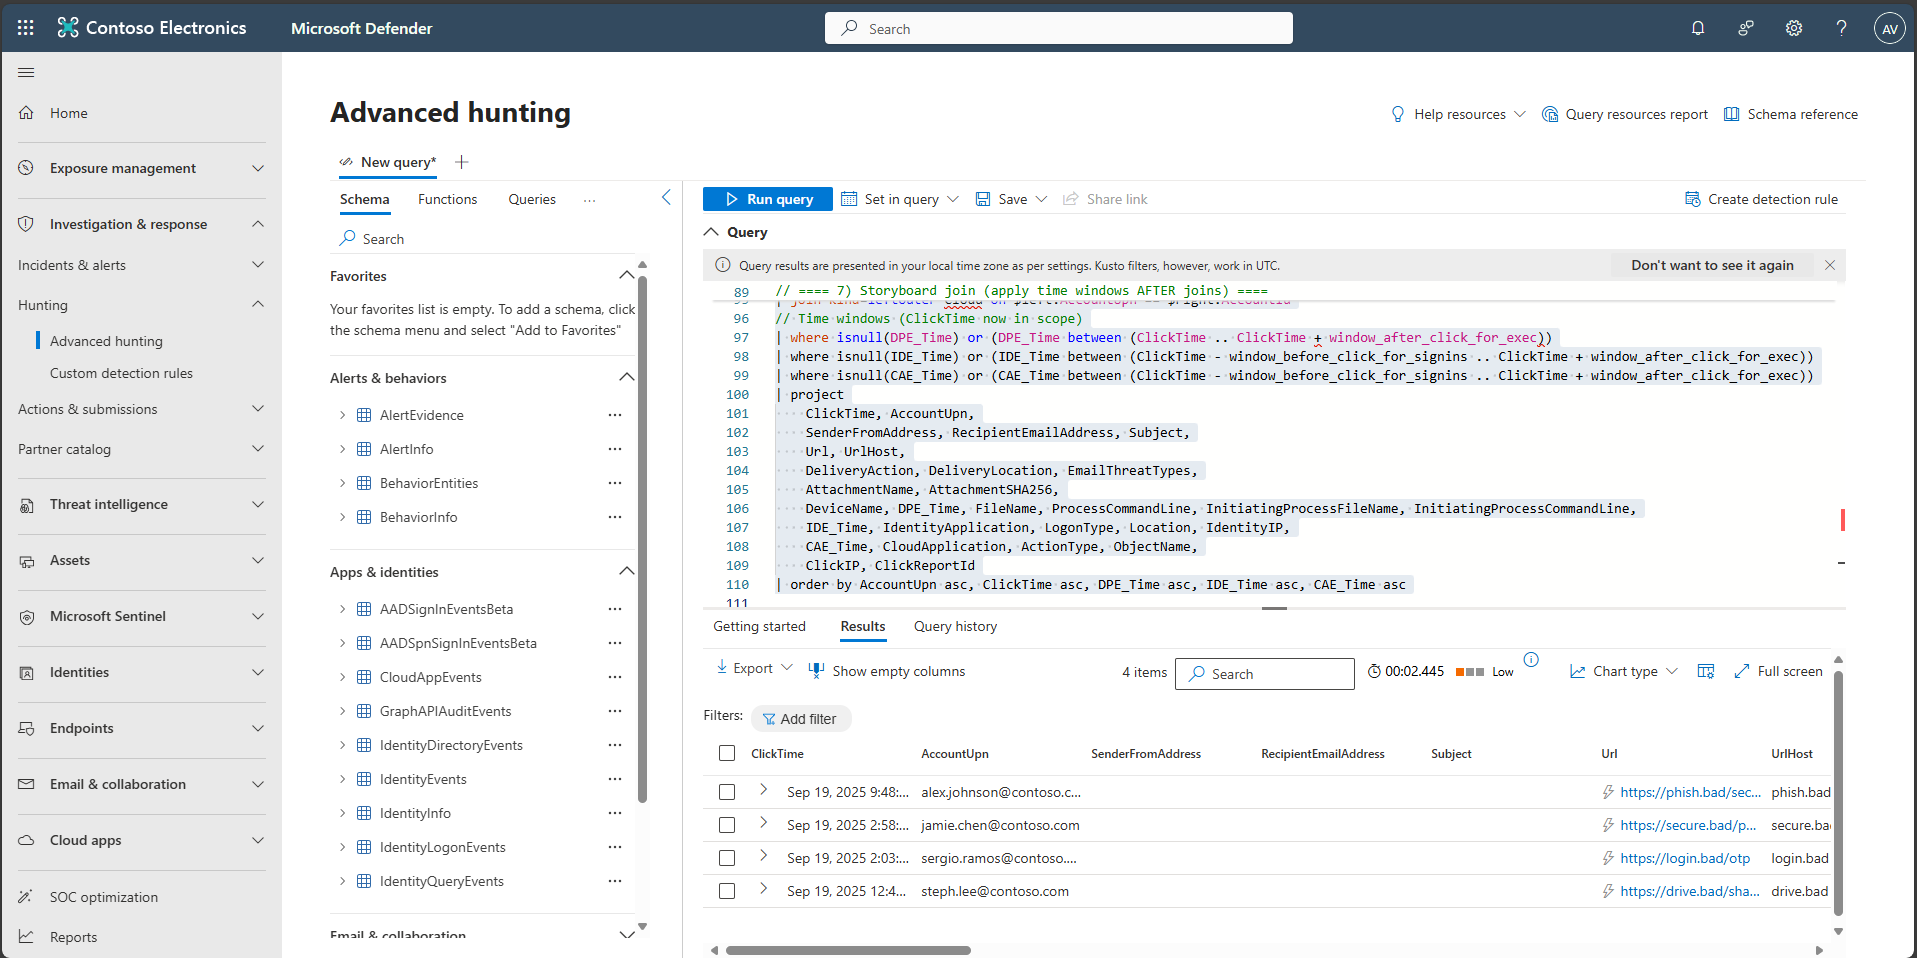The image size is (1917, 958).
Task: Click the Help resources lightbulb icon
Action: (x=1398, y=114)
